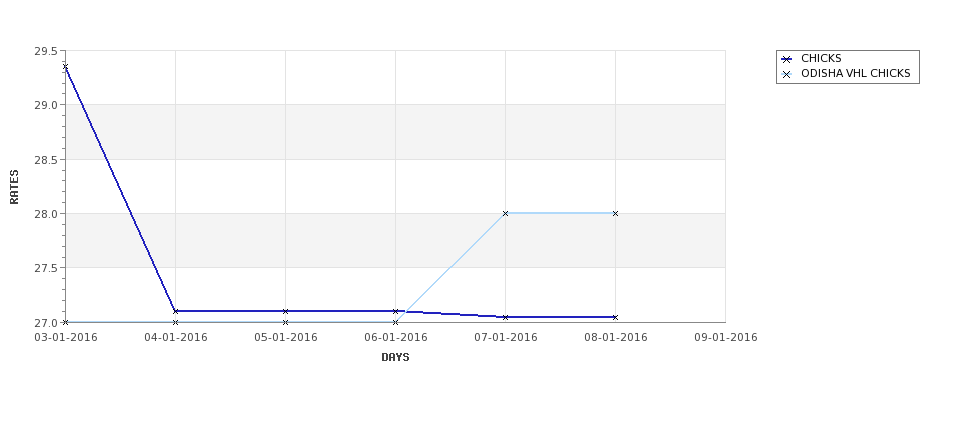The image size is (975, 429).
Task: Click the CHICKS legend label
Action: [x=821, y=58]
